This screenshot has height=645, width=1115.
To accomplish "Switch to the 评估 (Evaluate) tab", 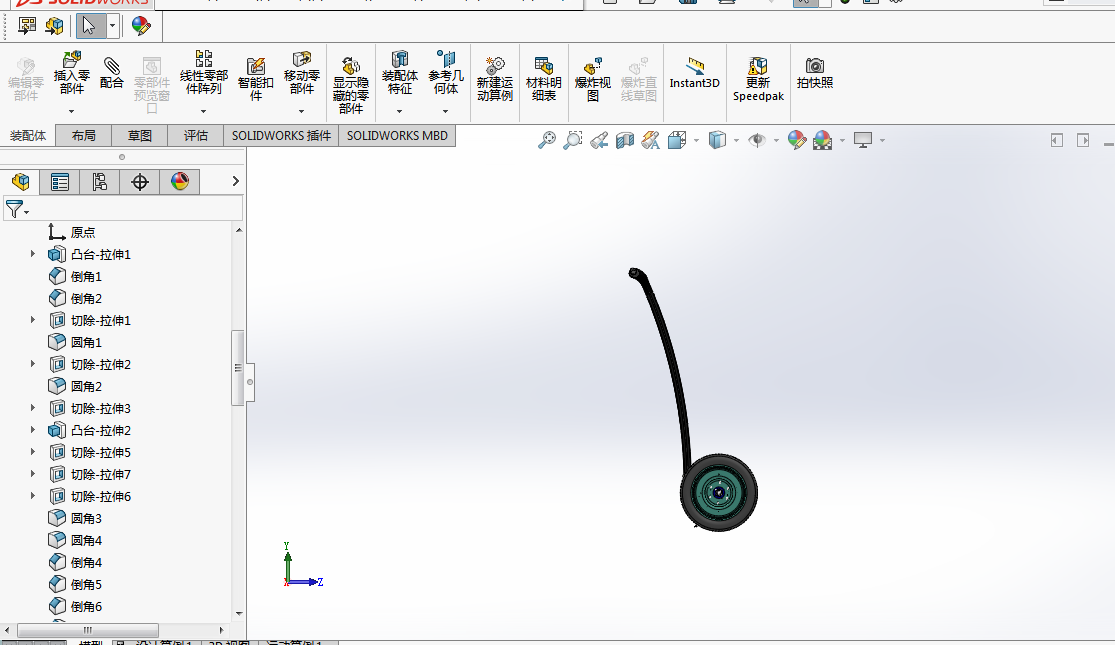I will pos(196,135).
